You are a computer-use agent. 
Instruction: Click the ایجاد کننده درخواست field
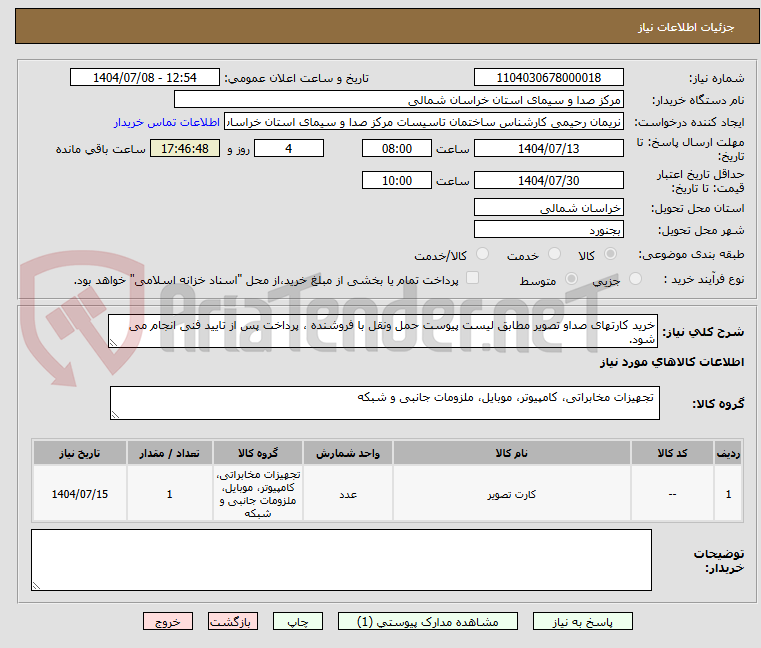point(423,122)
